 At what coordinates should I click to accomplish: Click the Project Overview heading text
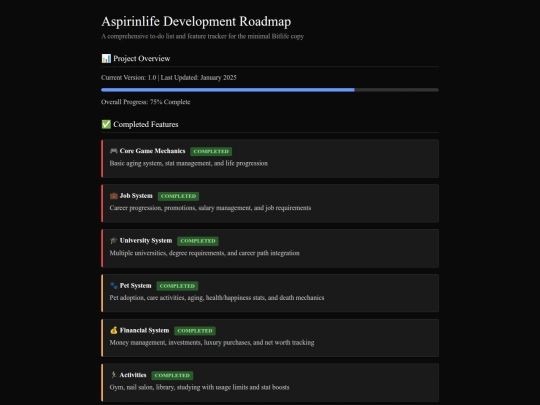(142, 59)
